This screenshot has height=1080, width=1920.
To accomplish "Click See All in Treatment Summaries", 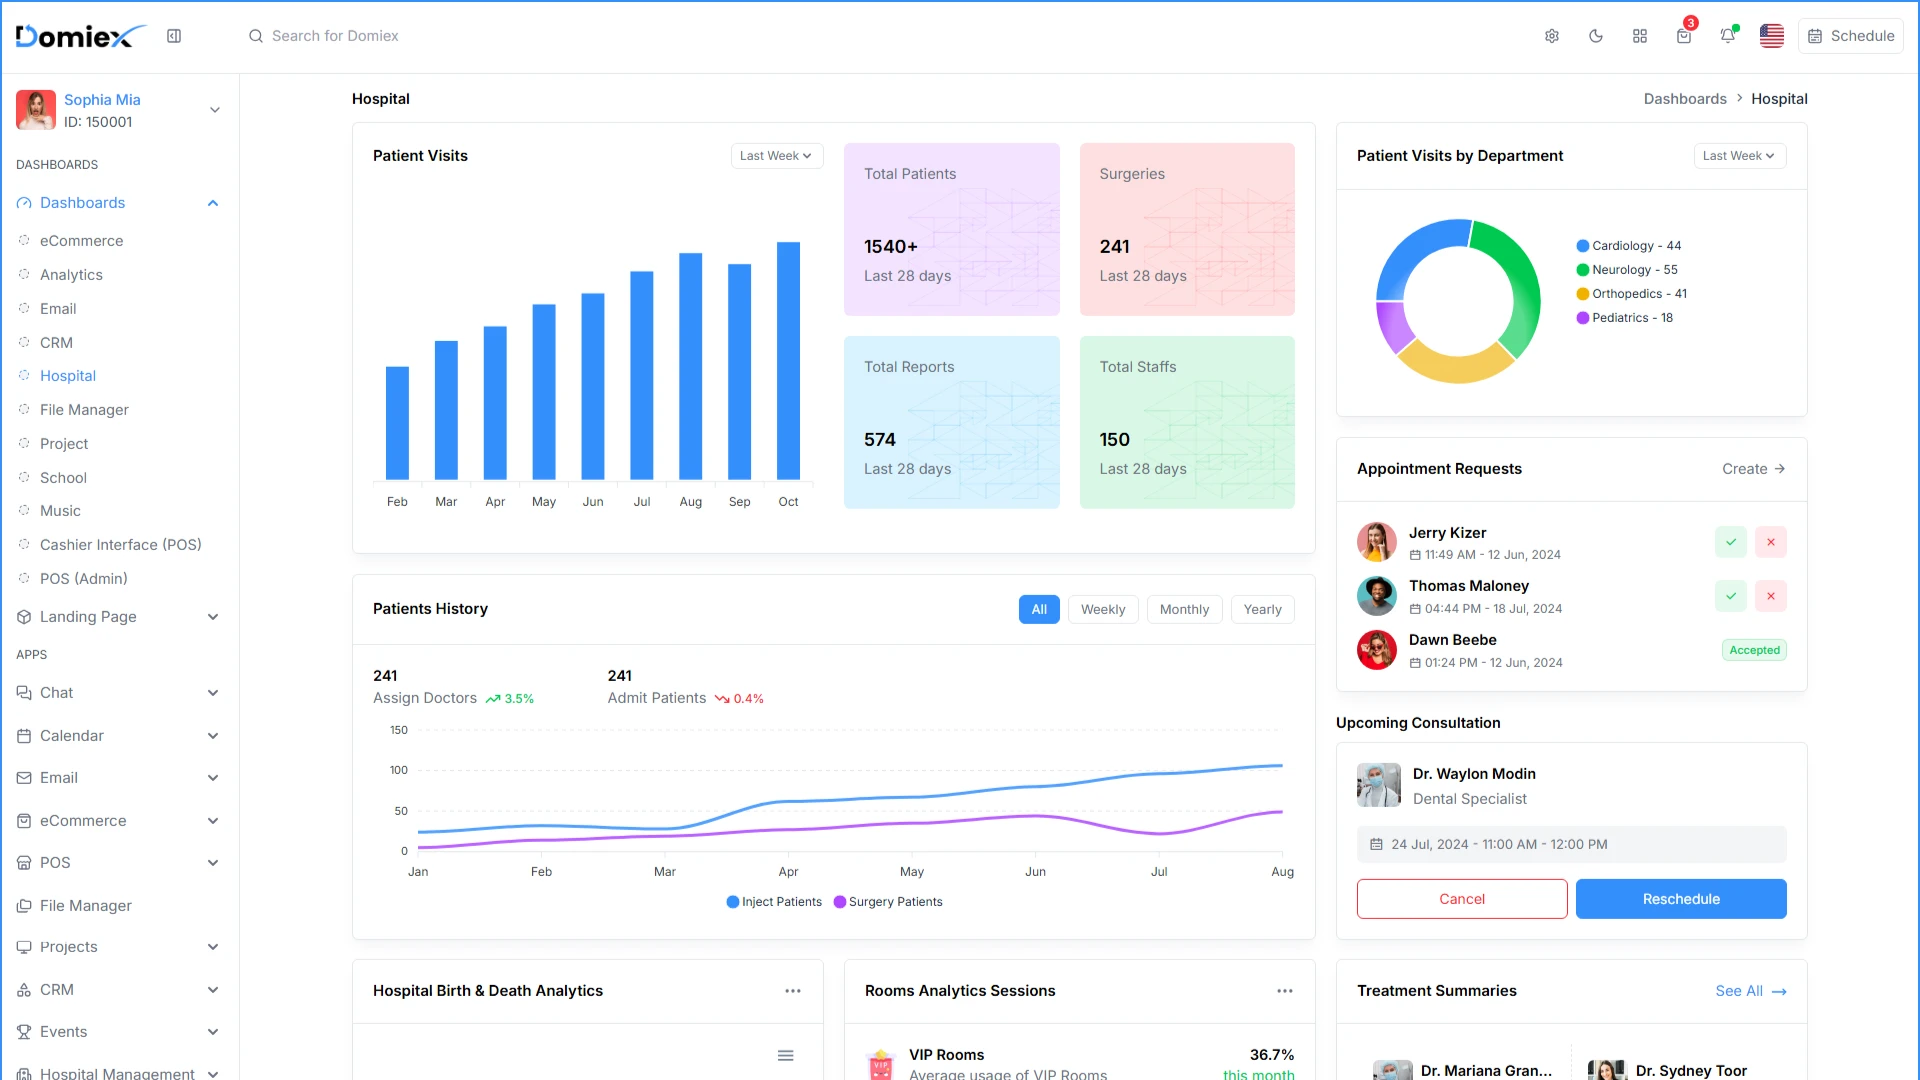I will (1751, 991).
